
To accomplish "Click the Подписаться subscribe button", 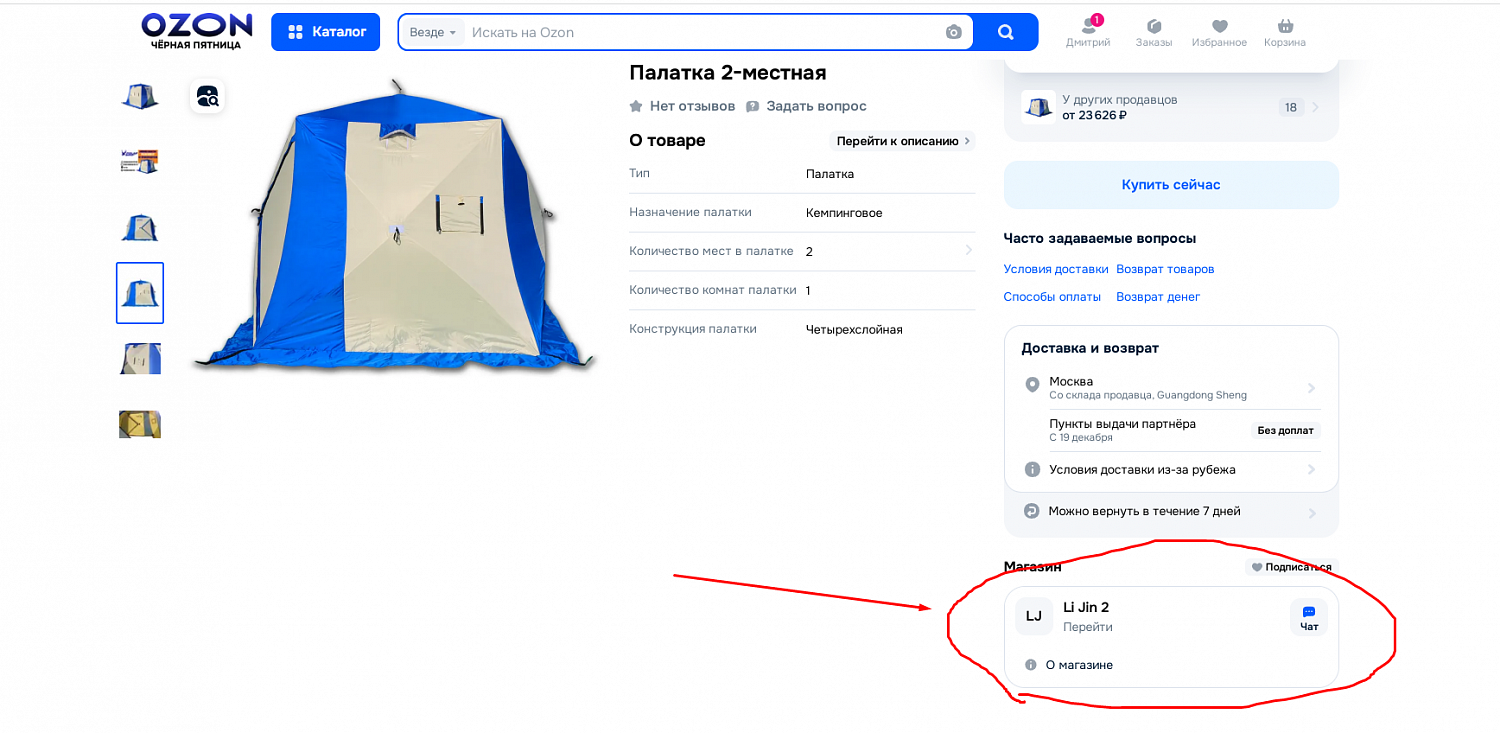I will (1291, 567).
